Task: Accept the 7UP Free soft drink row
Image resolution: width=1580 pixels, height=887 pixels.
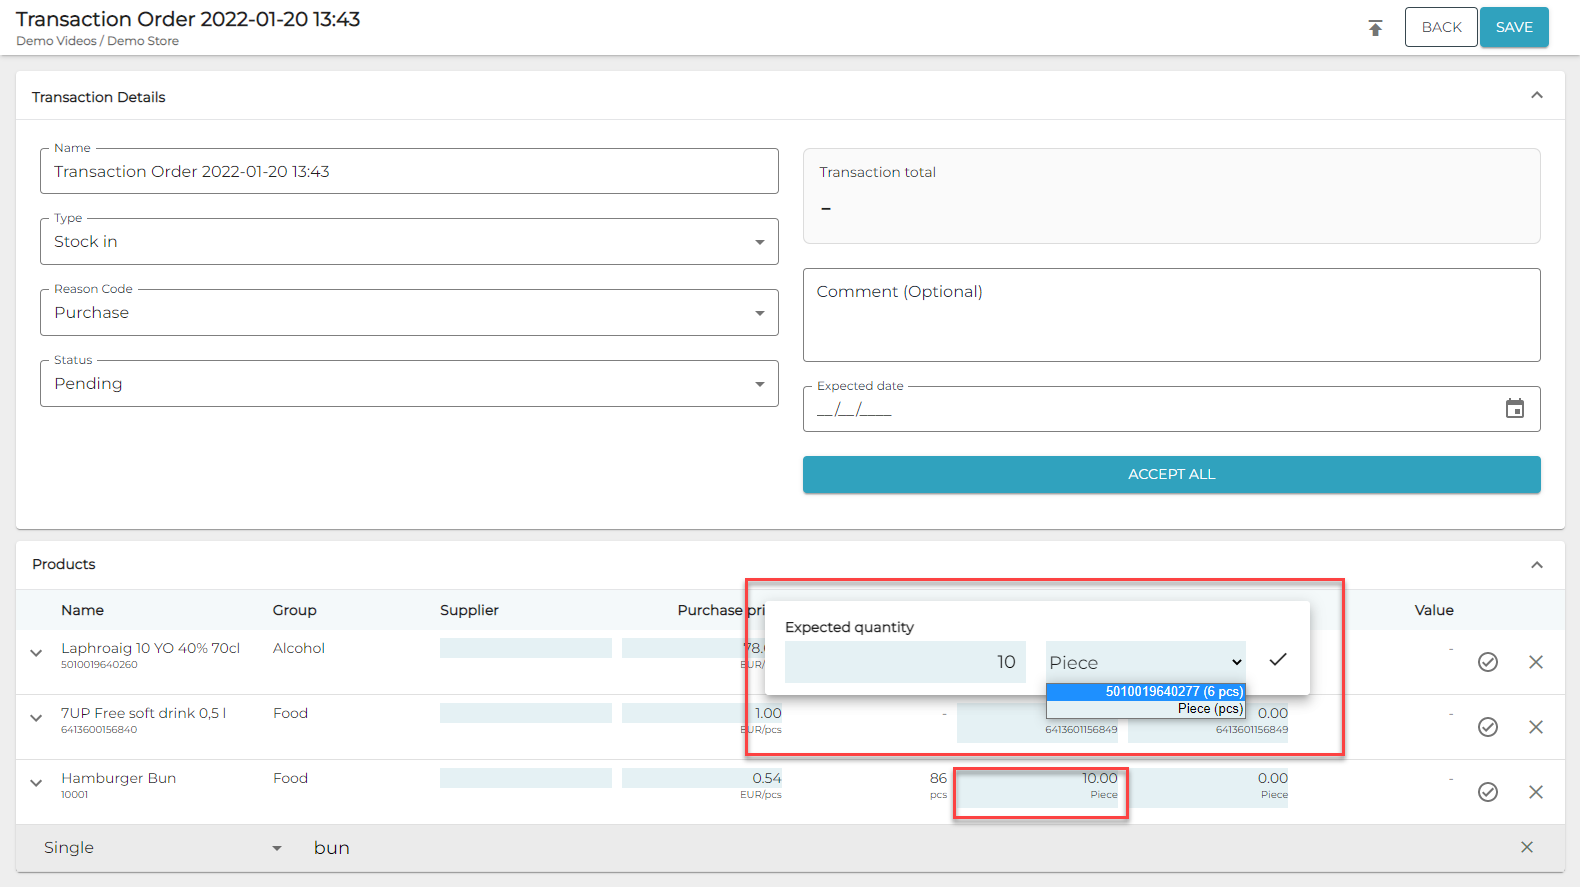Action: [x=1487, y=727]
